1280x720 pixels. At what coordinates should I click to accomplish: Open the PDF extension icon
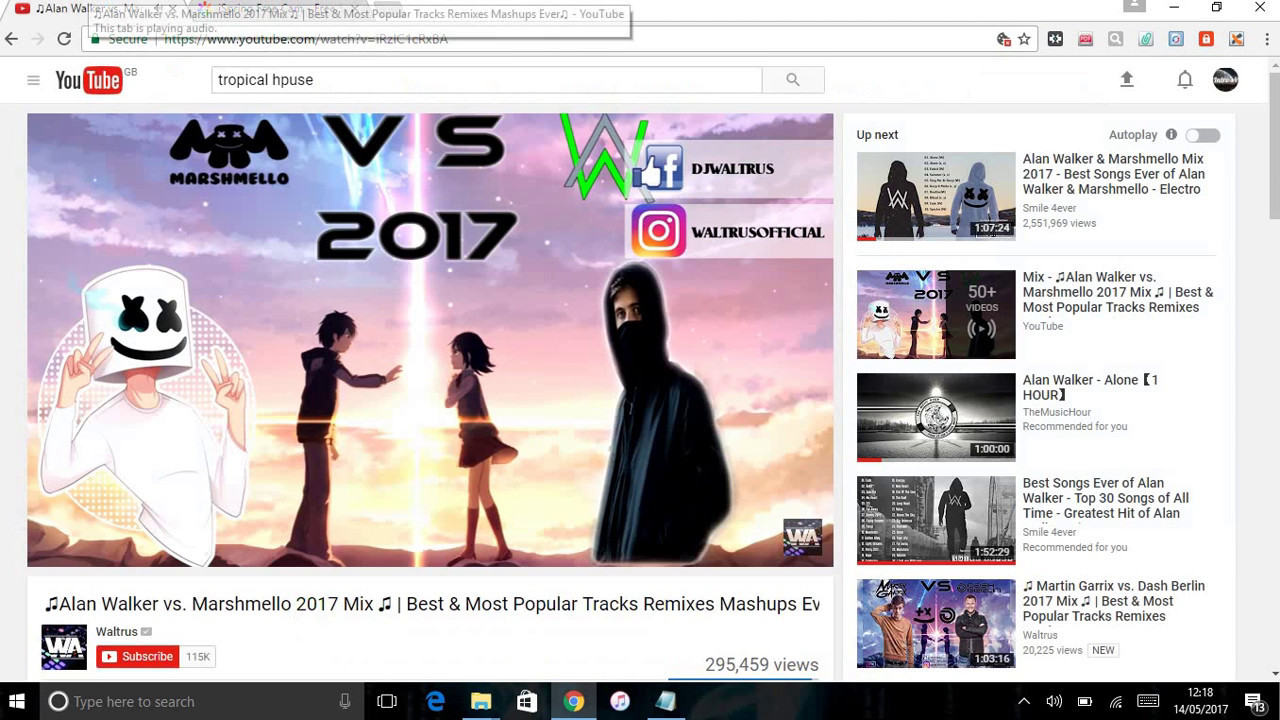1086,39
